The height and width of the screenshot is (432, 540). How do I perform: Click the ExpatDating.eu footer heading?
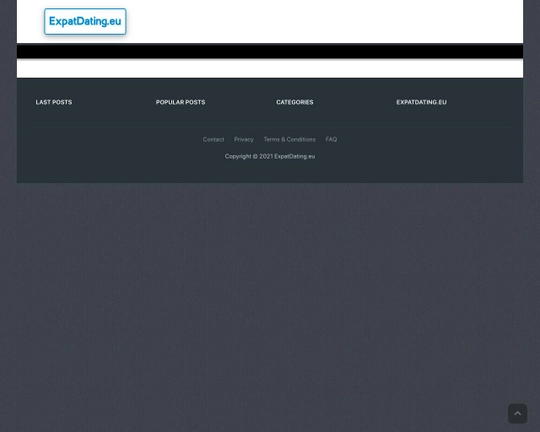(421, 102)
